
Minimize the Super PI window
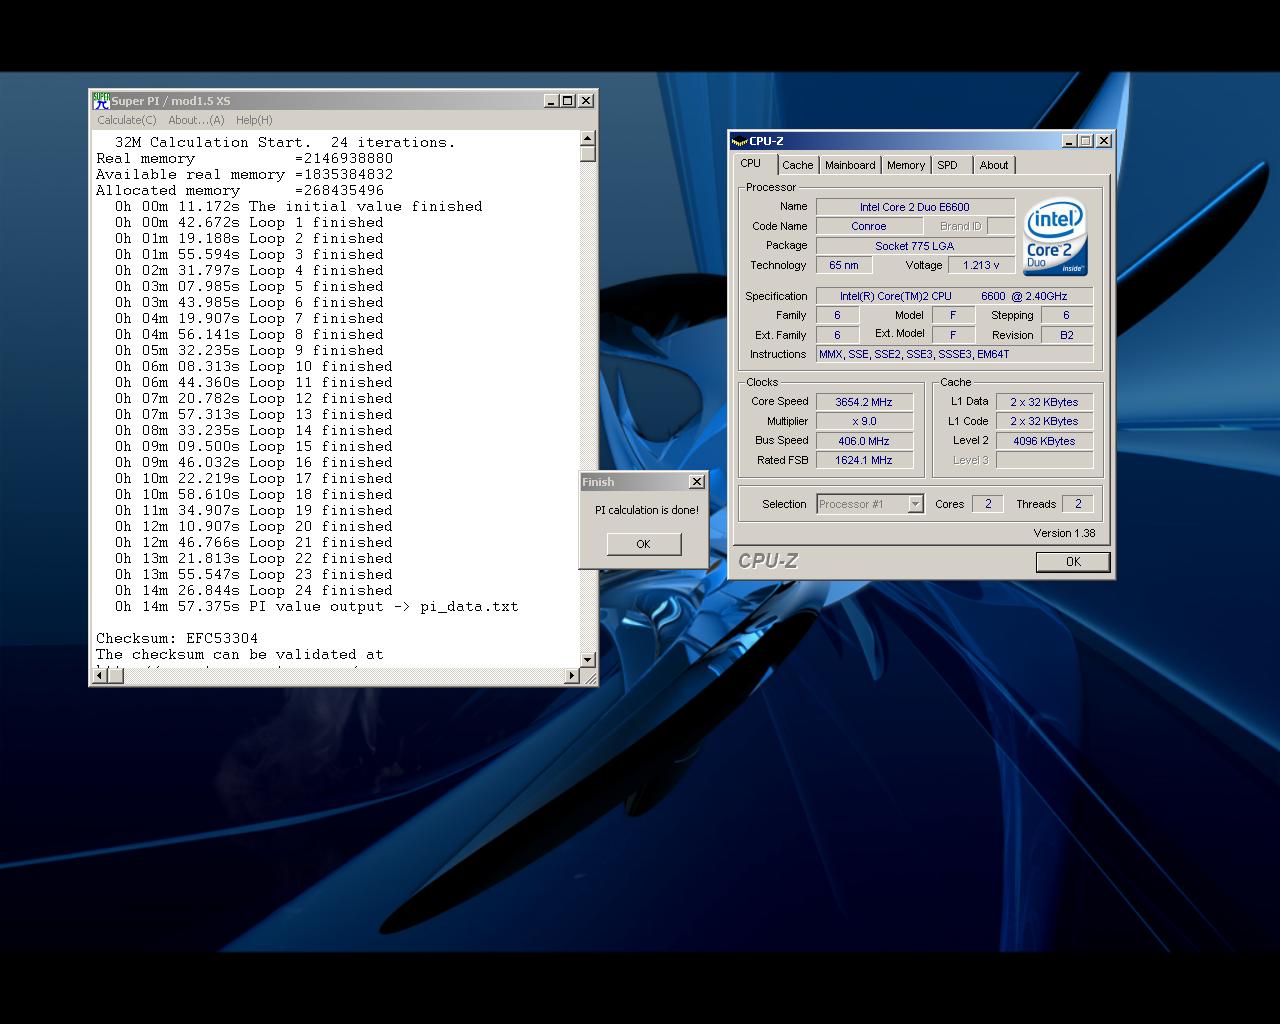point(551,101)
